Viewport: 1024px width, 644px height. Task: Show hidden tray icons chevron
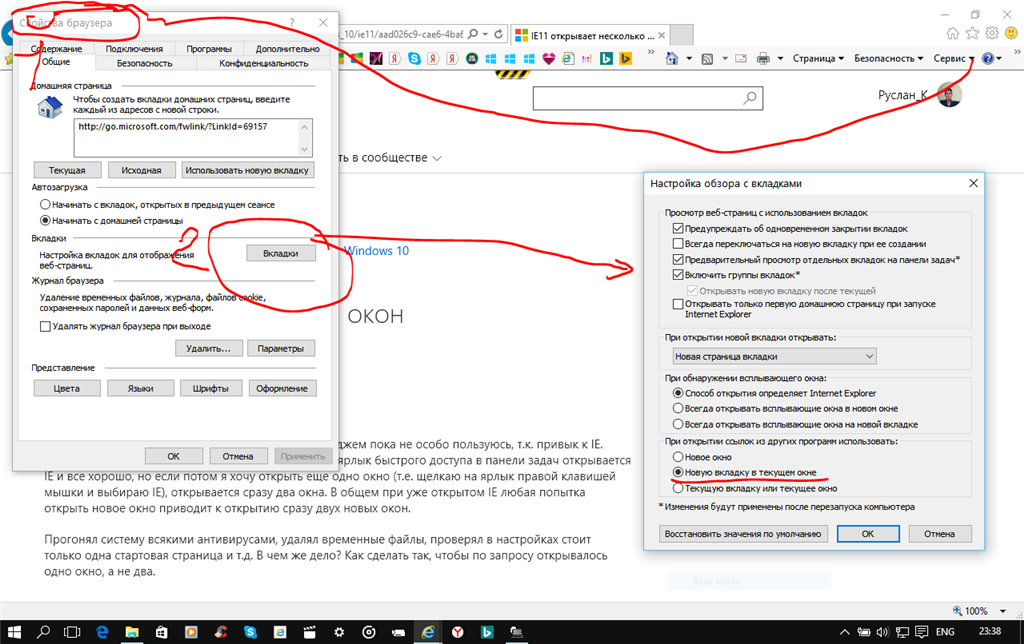pos(844,632)
